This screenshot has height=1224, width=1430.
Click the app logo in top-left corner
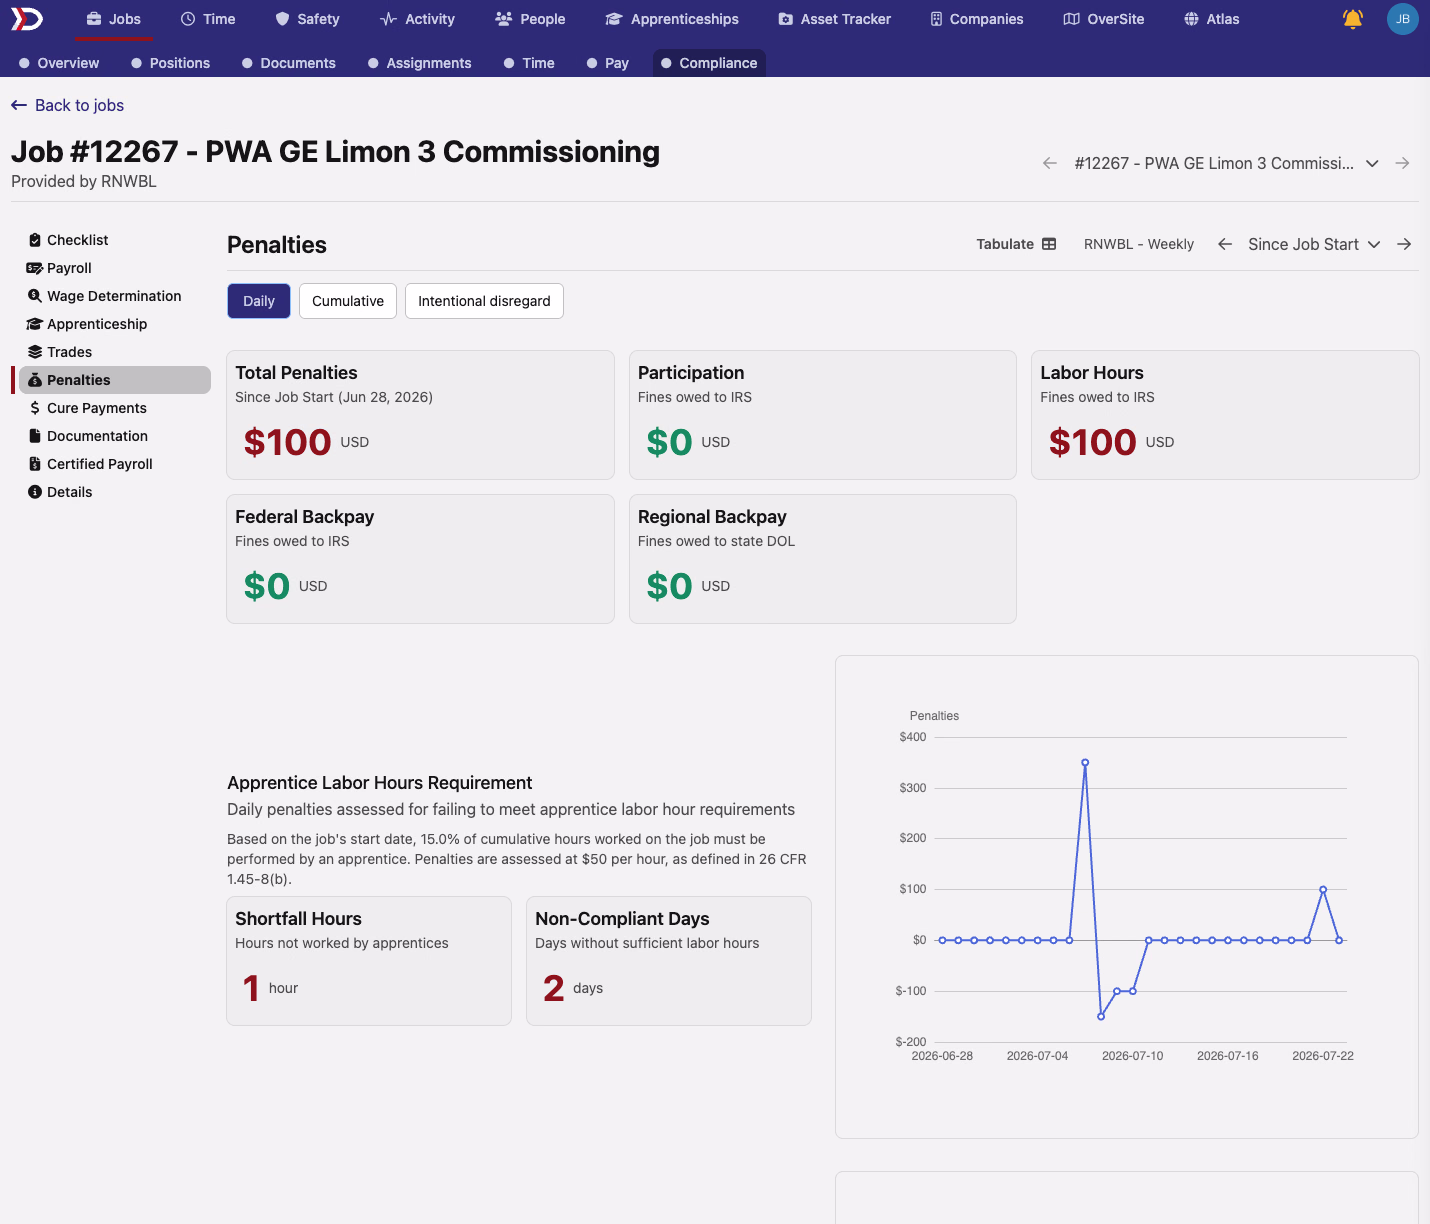pyautogui.click(x=27, y=19)
